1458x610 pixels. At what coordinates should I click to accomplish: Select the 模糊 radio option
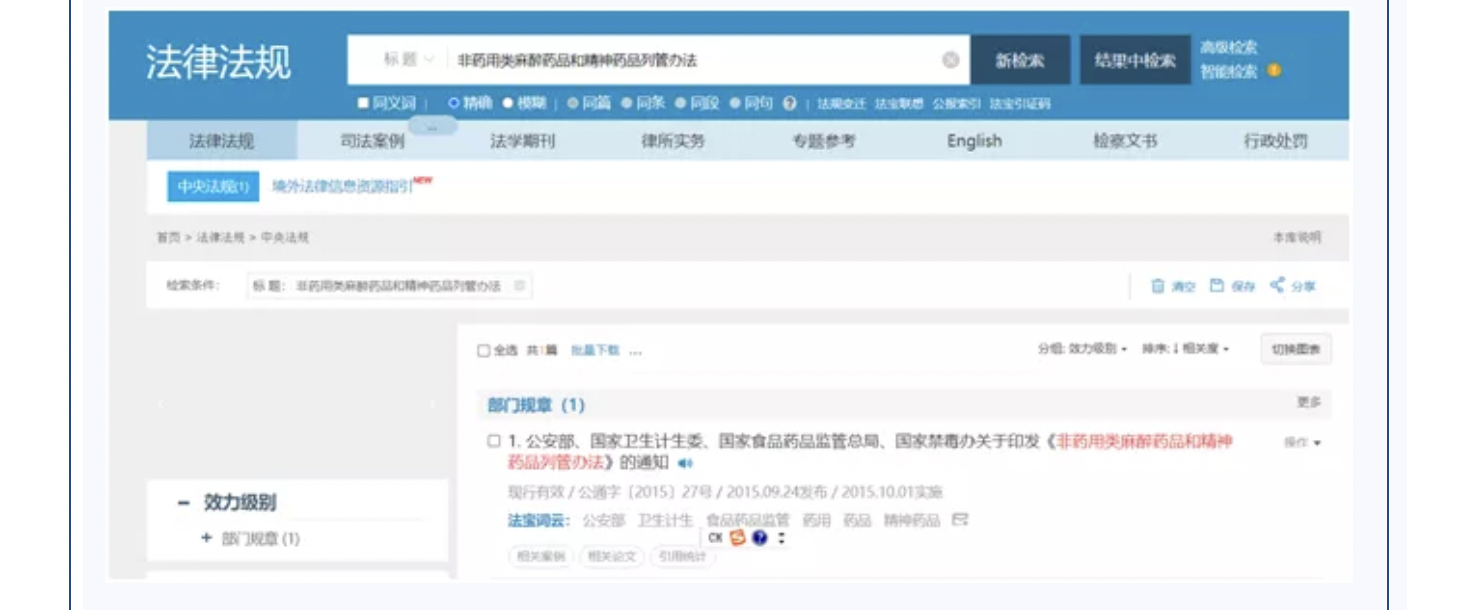[507, 103]
